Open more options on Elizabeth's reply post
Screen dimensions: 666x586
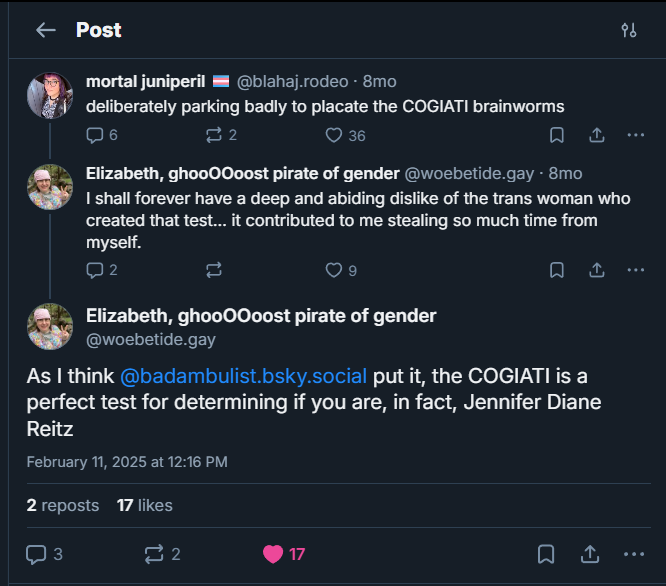(x=635, y=269)
